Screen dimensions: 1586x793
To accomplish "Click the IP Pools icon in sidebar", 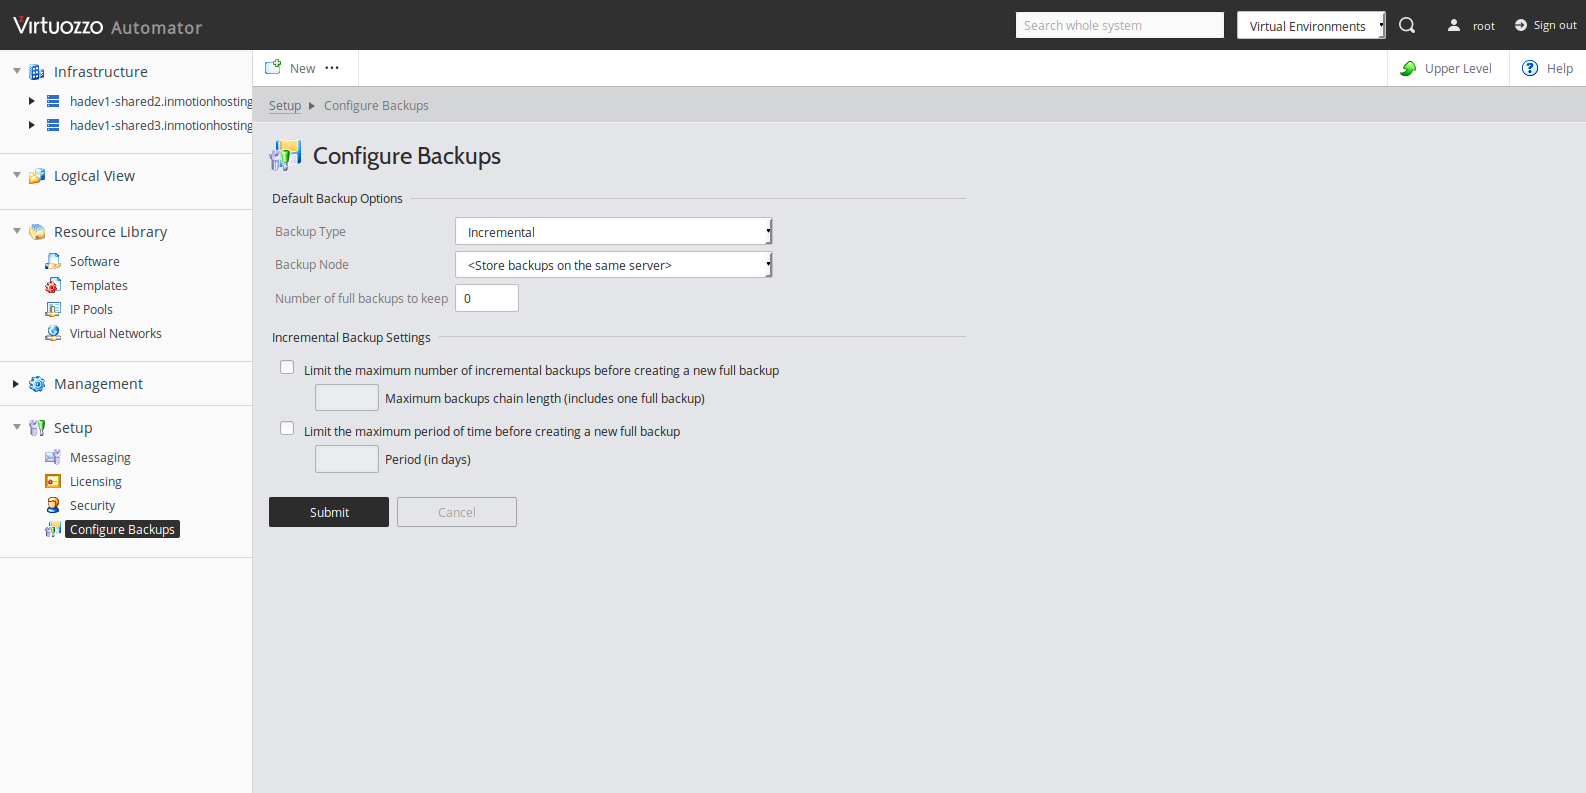I will (x=53, y=310).
